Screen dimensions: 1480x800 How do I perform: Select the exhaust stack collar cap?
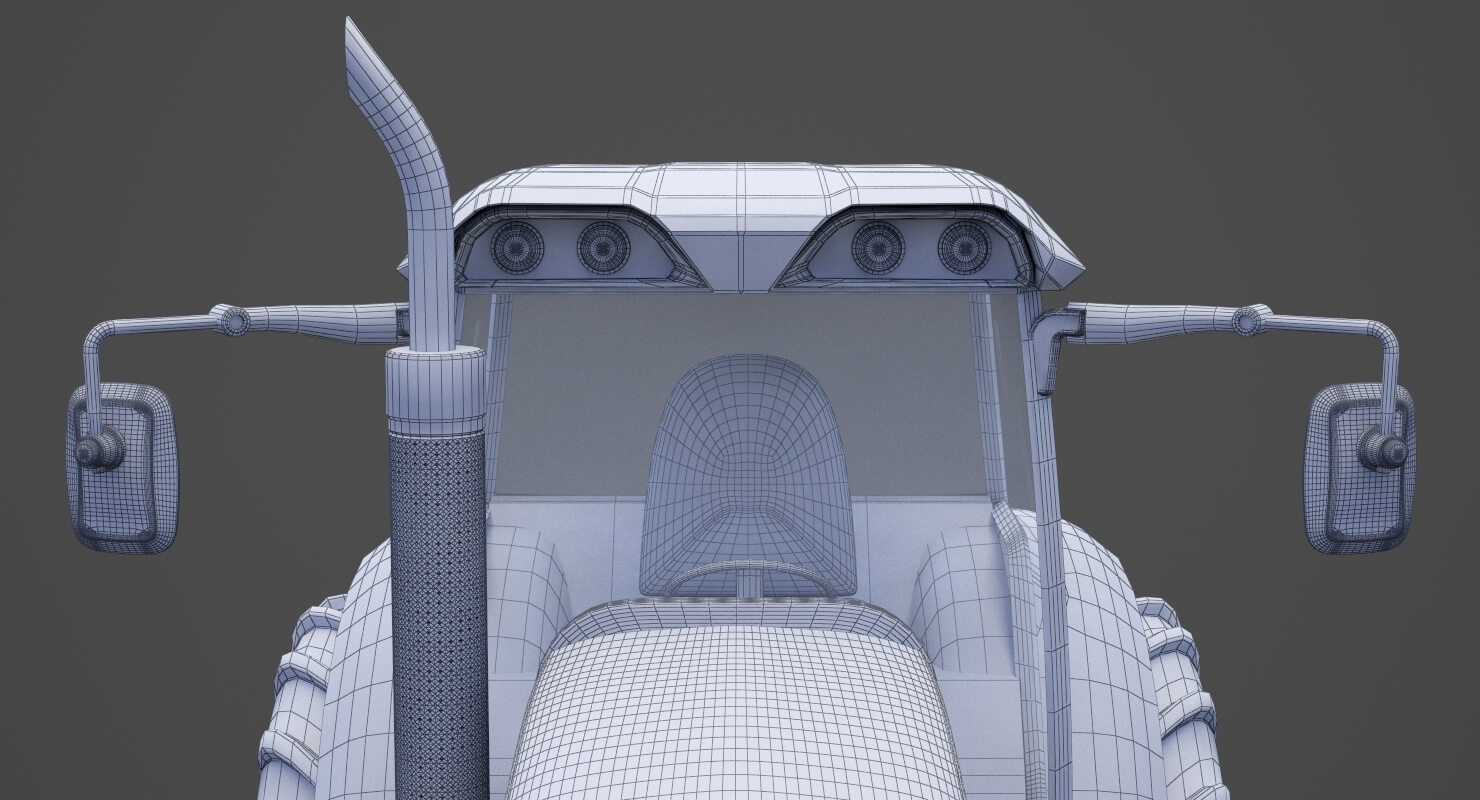point(435,388)
